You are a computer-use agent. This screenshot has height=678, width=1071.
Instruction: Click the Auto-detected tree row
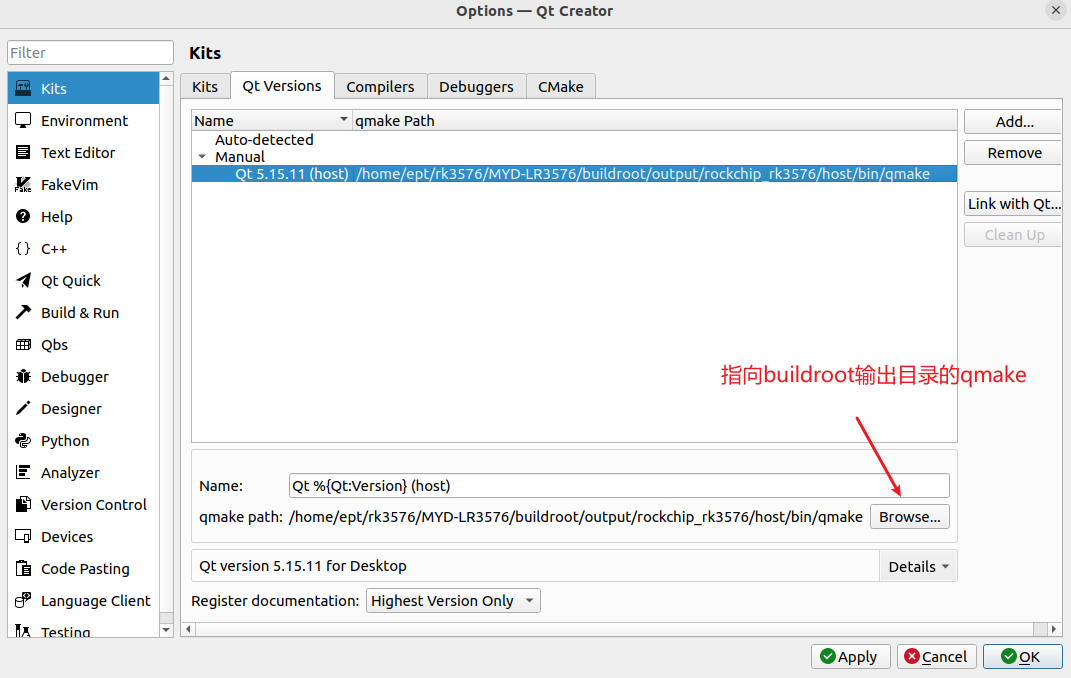264,139
